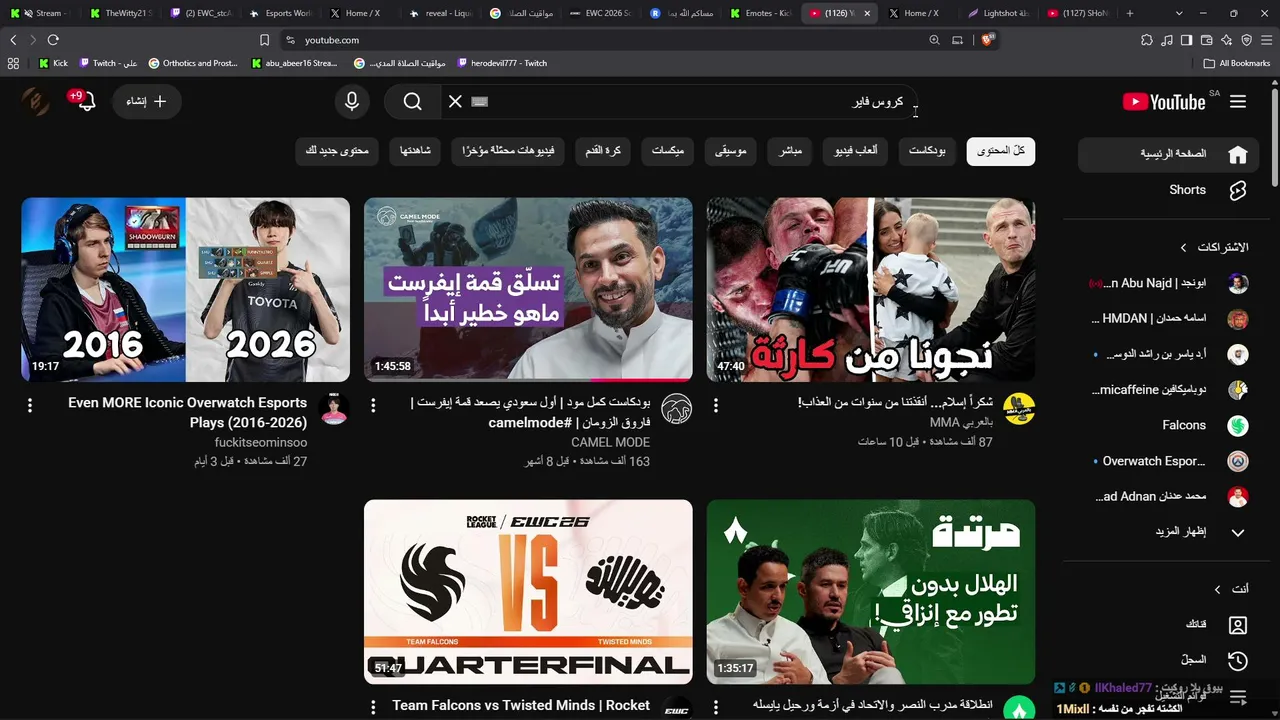Open options menu for 'شكراً إسلام' video

[x=716, y=405]
